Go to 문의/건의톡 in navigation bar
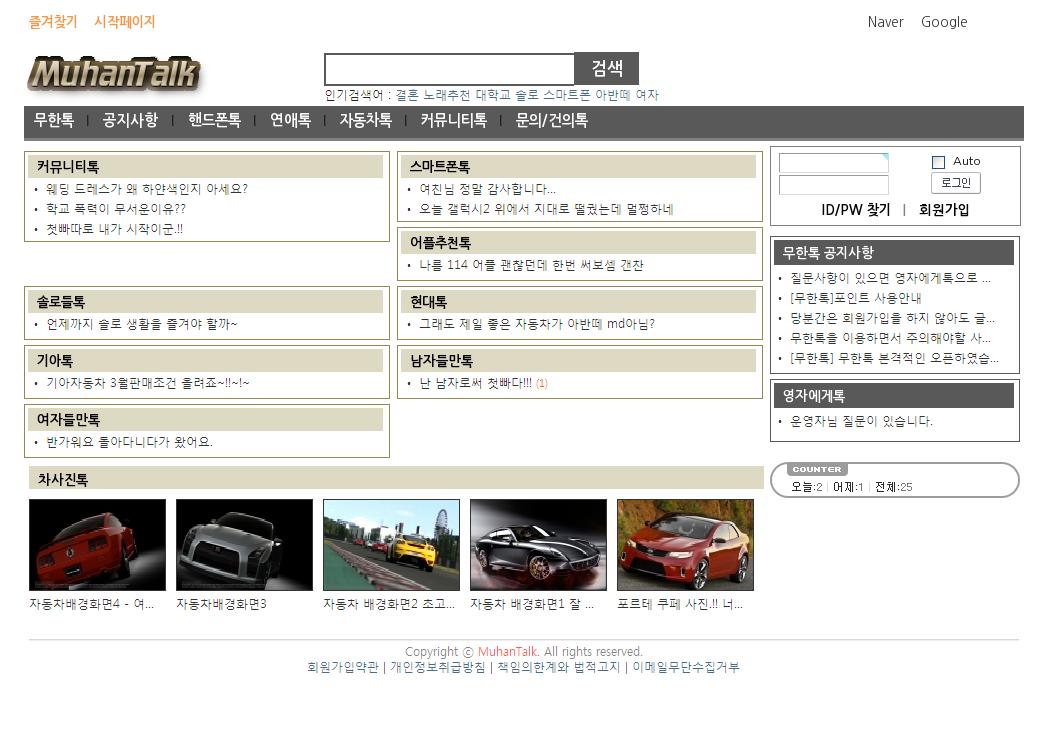Screen dimensions: 1042x736 pos(551,120)
